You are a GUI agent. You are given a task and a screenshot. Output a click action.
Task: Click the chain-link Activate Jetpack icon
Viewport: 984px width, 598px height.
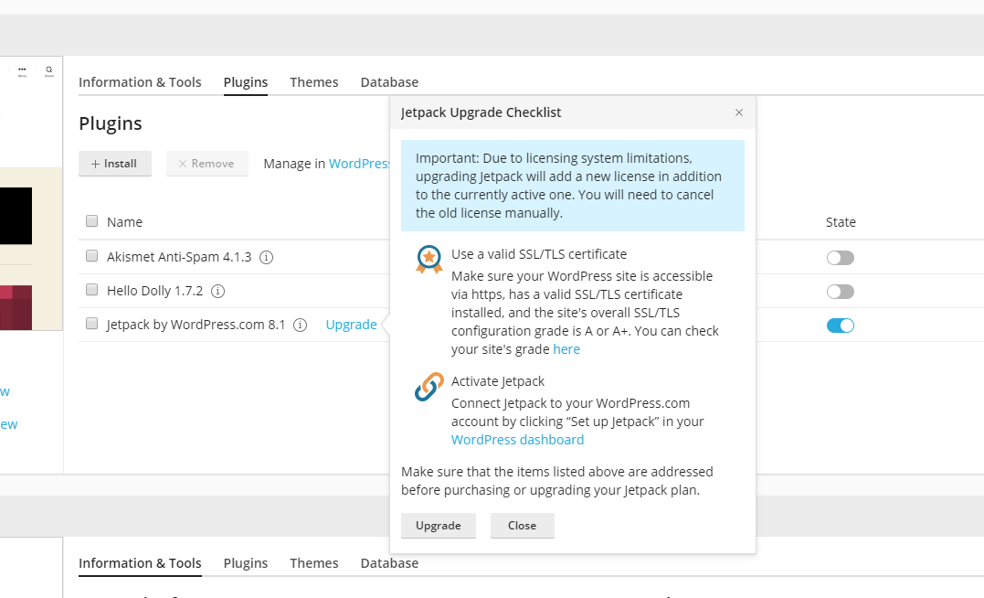(429, 387)
